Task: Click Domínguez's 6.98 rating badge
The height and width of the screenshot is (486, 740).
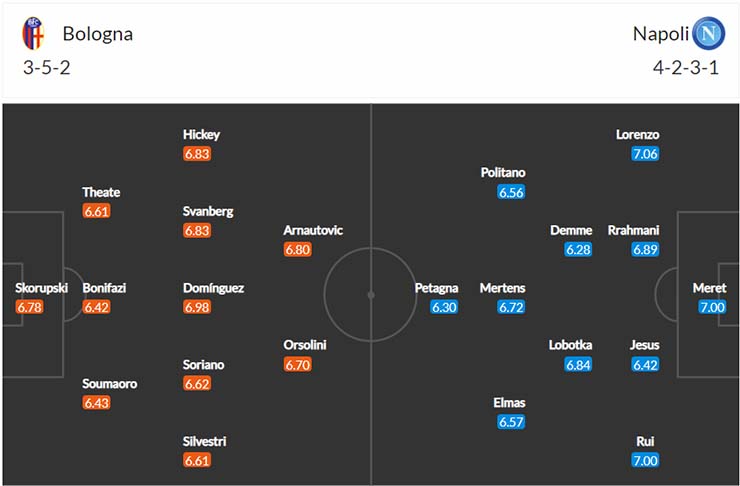Action: click(197, 307)
